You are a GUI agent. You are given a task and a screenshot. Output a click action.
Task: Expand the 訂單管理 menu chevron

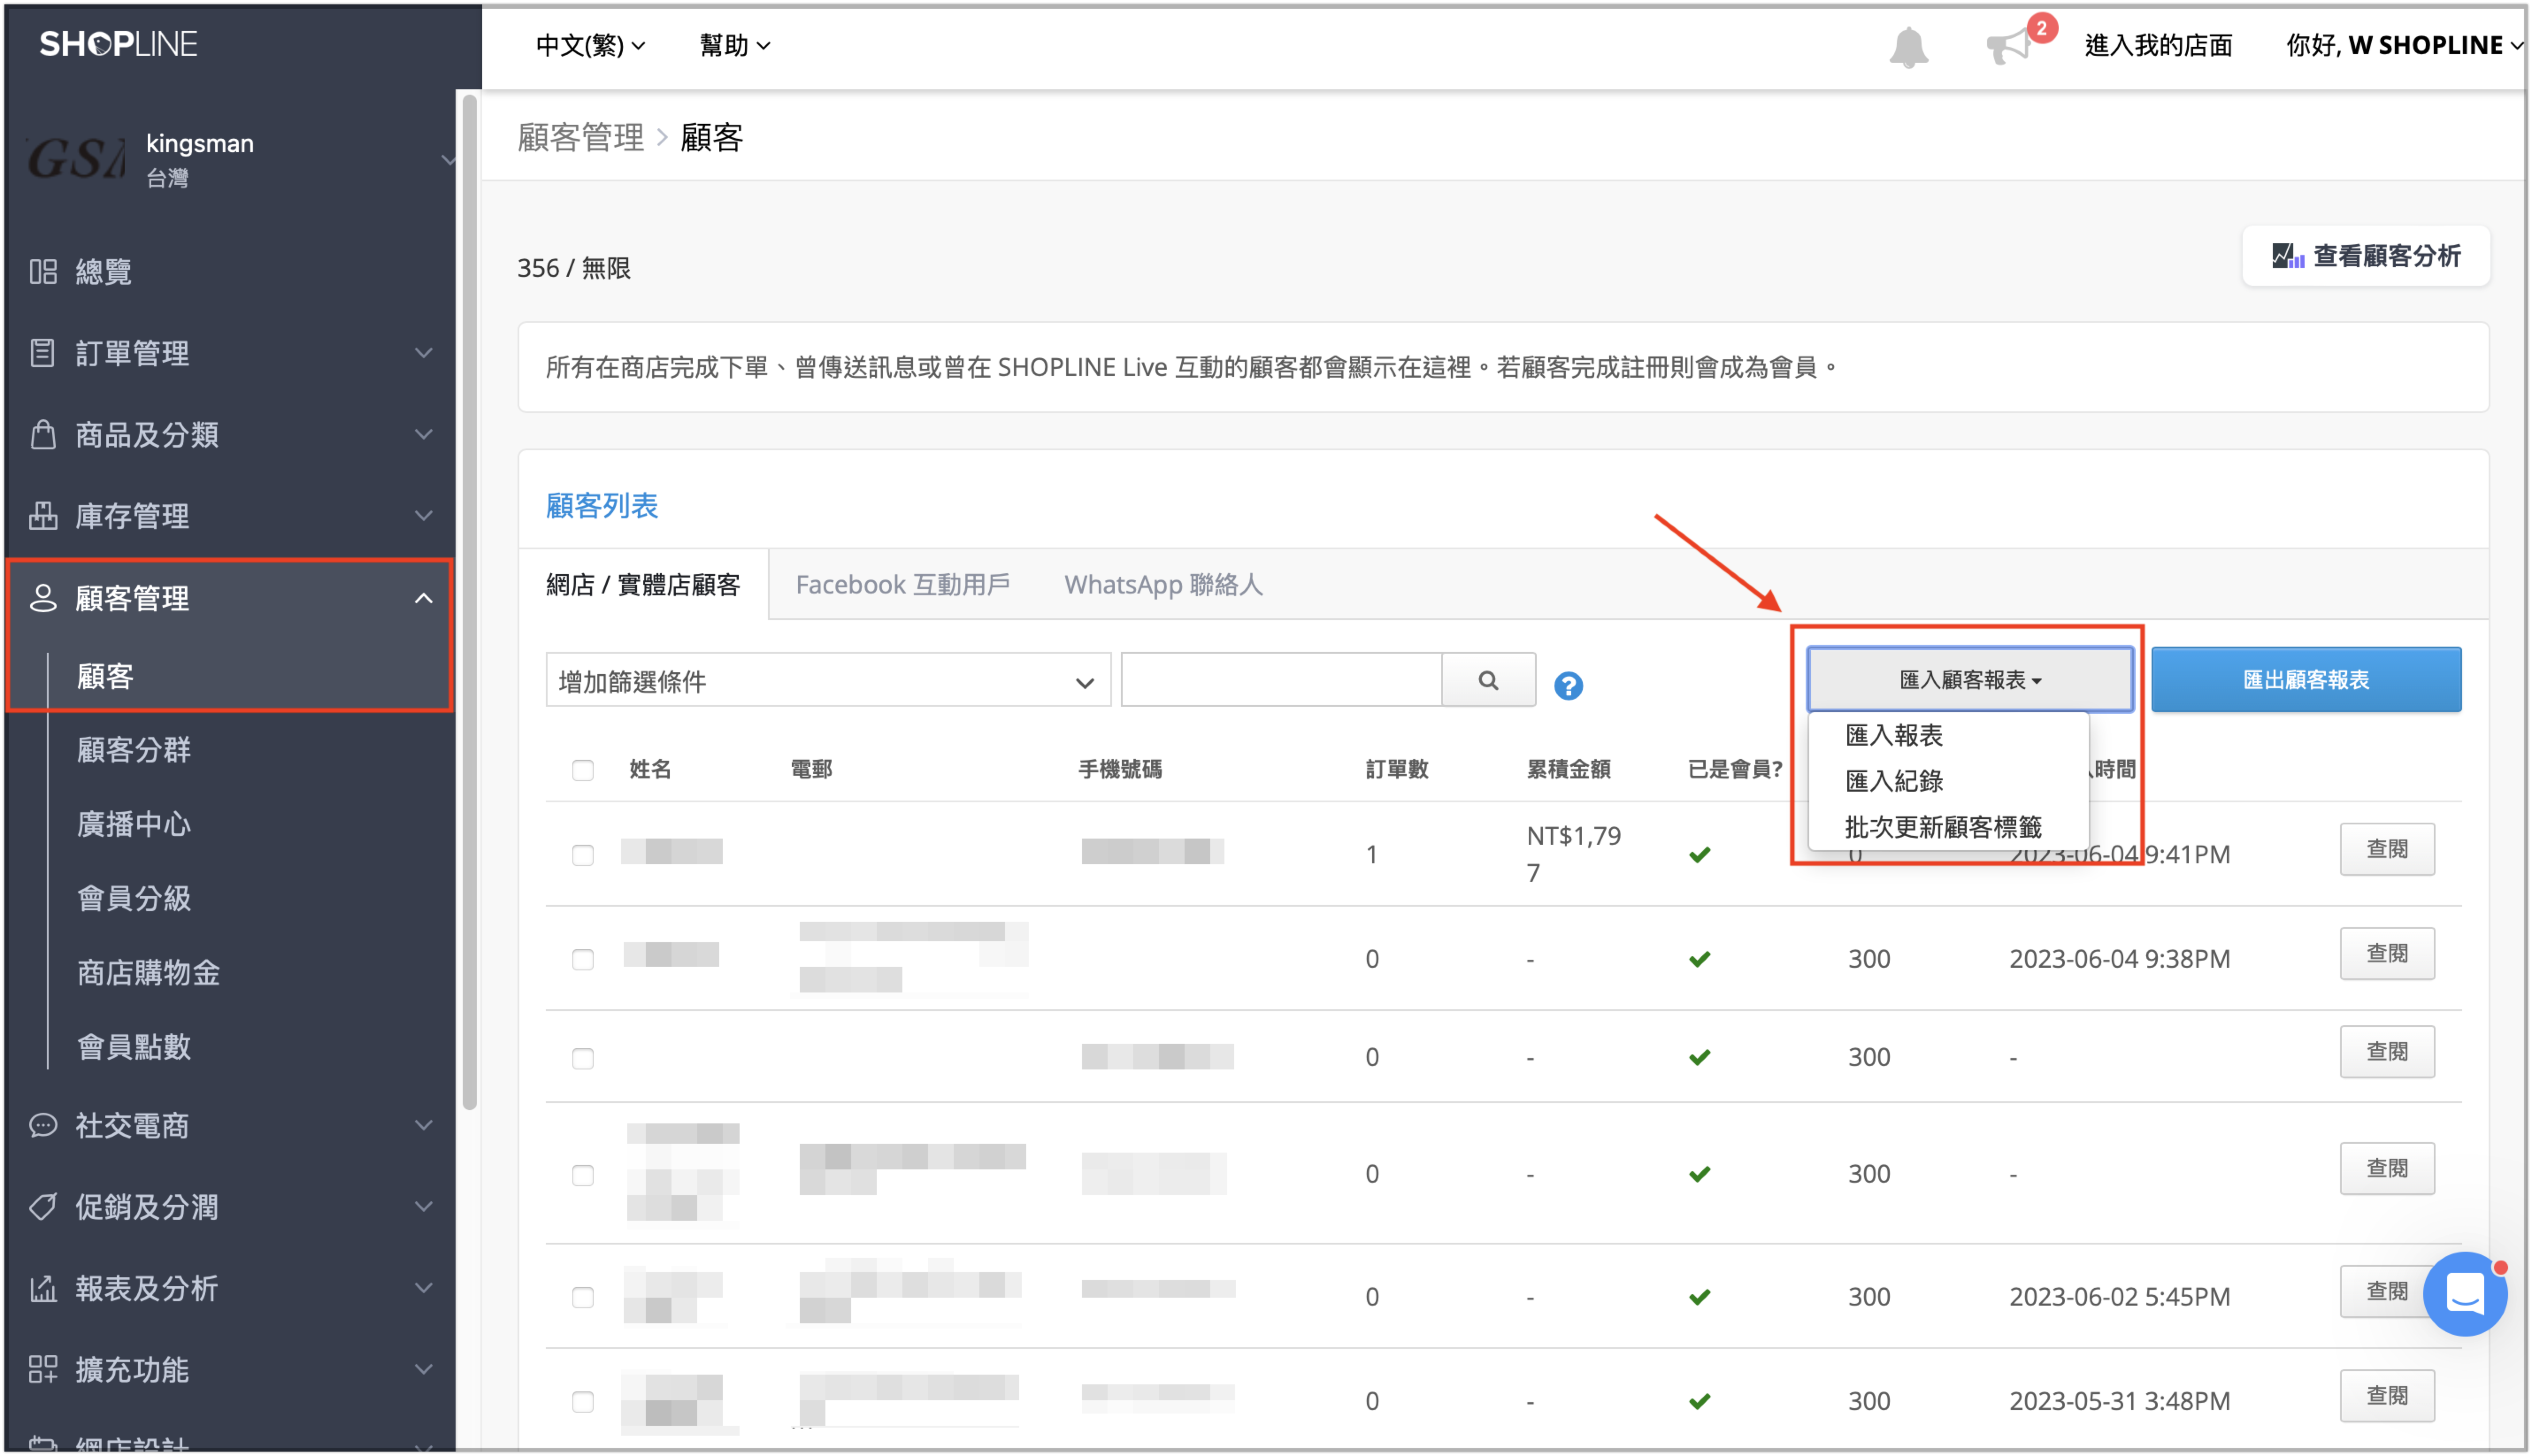[424, 353]
